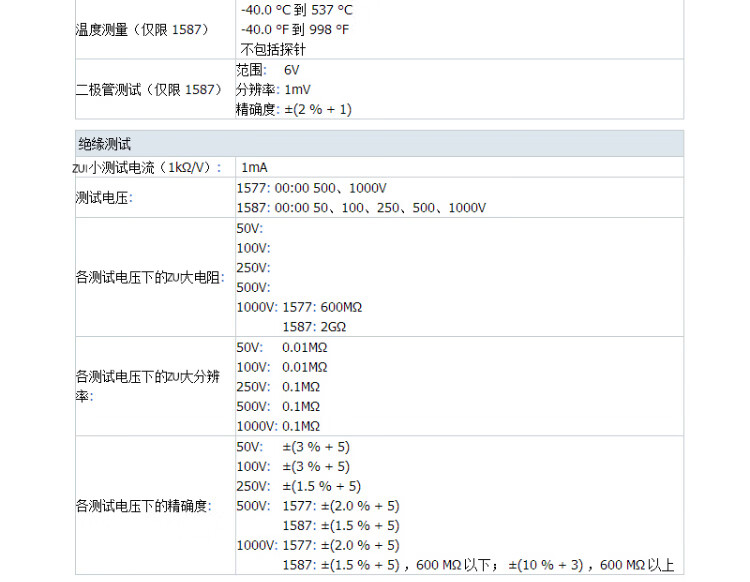Click 100V: in the resistance row
The width and height of the screenshot is (750, 582).
point(254,248)
